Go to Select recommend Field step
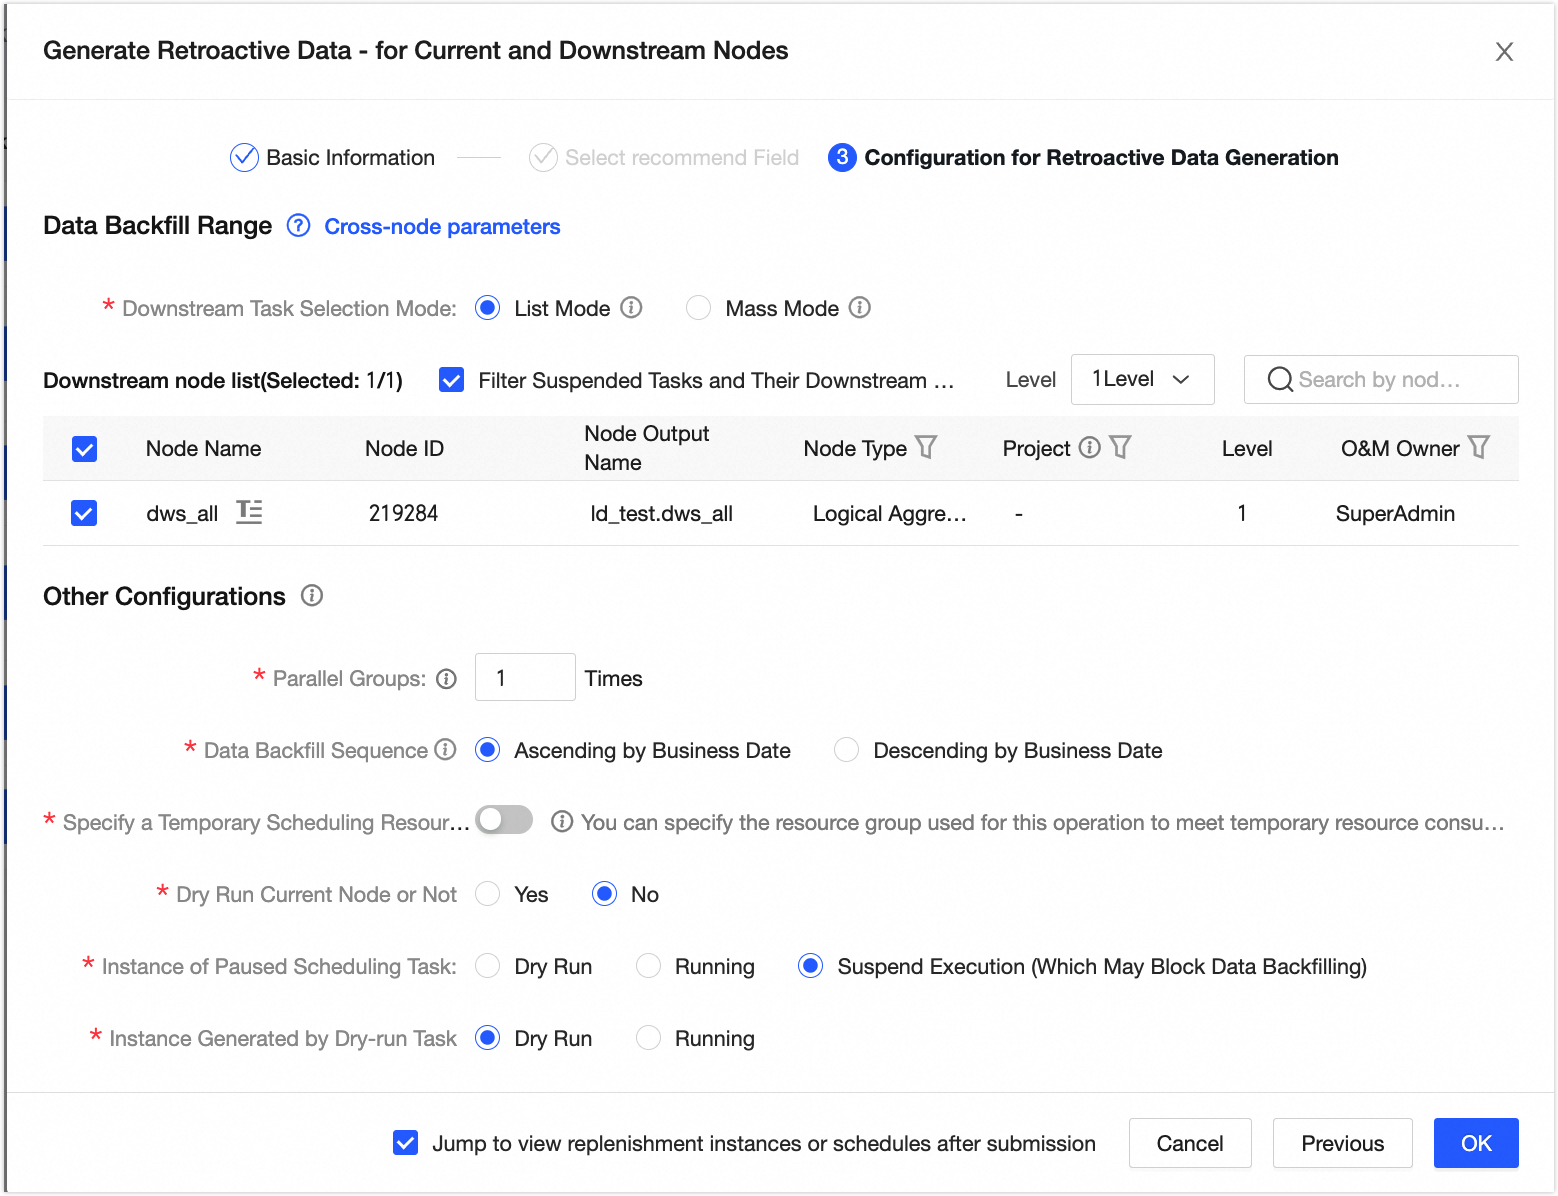This screenshot has height=1196, width=1558. 664,158
